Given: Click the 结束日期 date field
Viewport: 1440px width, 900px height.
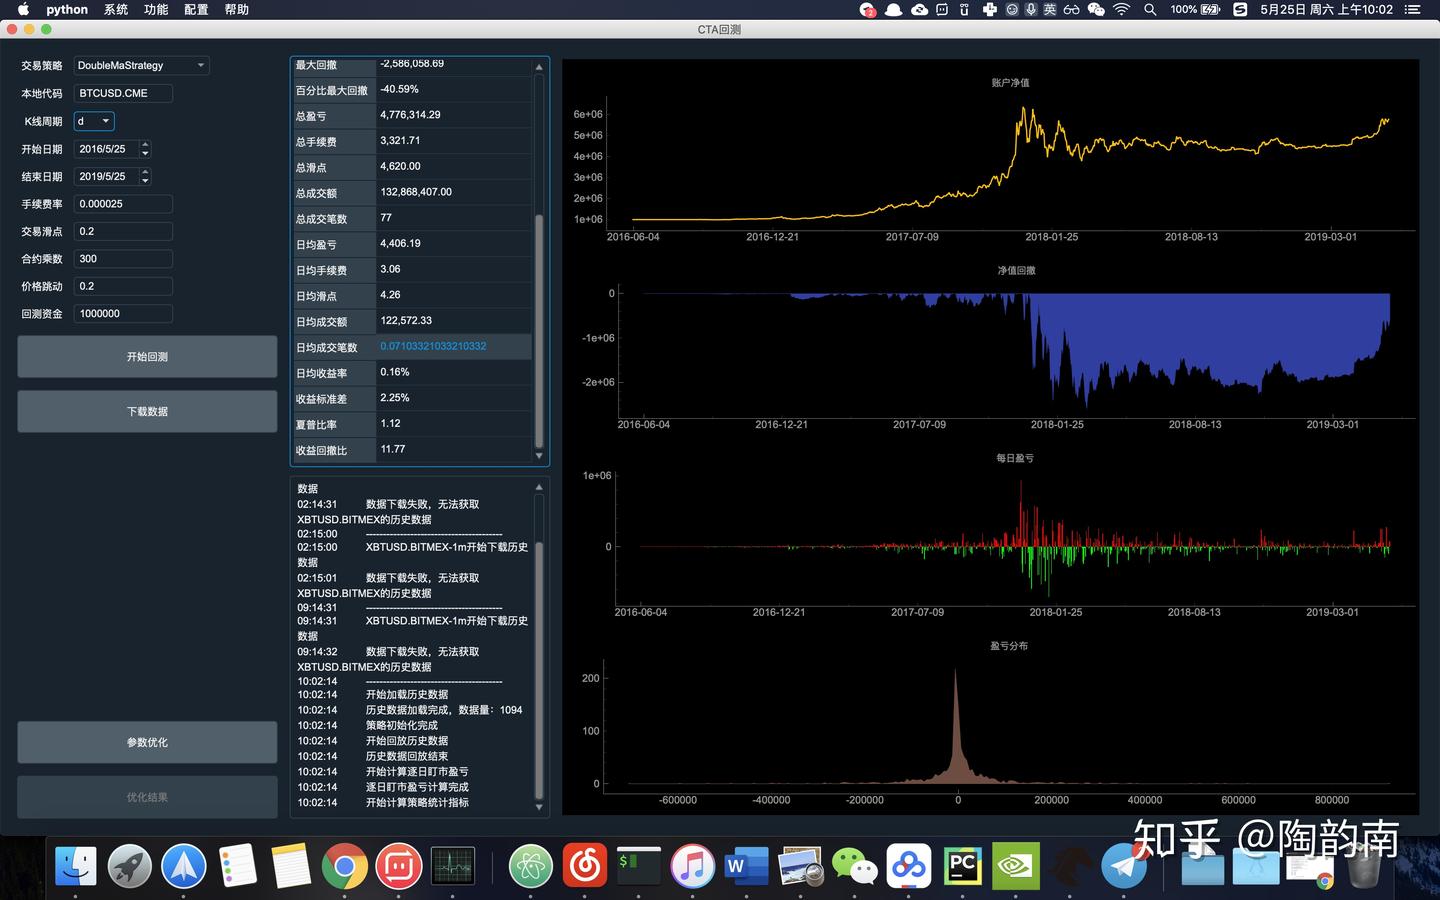Looking at the screenshot, I should [107, 176].
